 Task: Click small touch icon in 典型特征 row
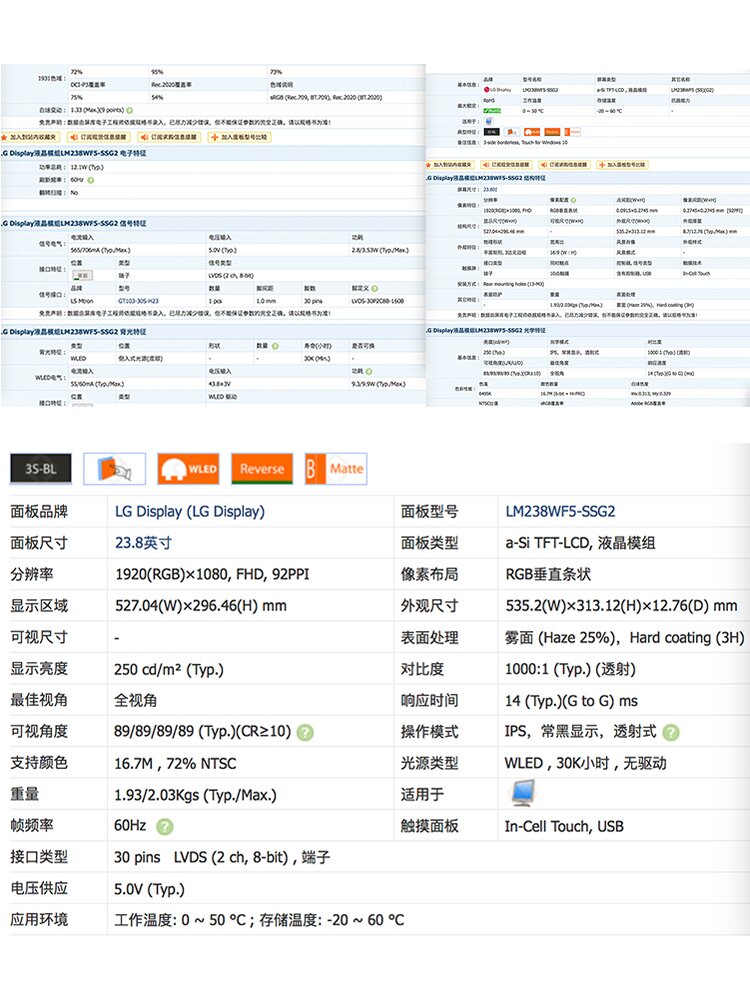(511, 132)
